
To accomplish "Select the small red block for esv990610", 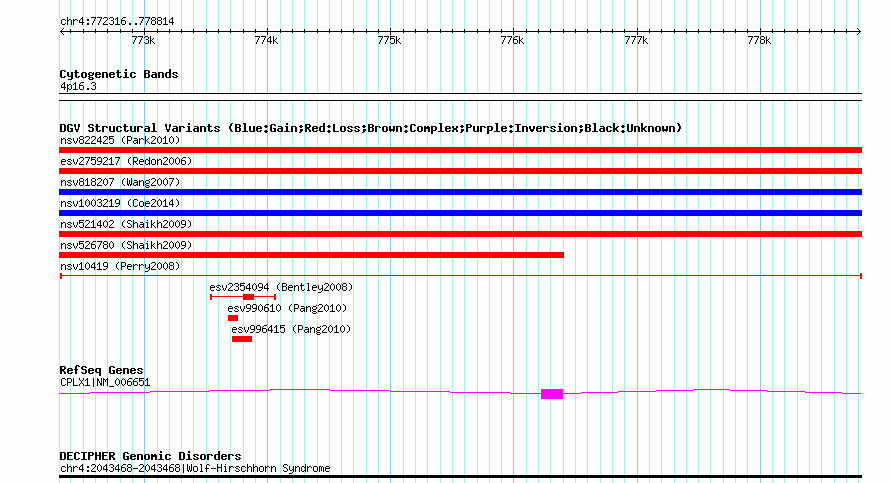I will coord(233,318).
